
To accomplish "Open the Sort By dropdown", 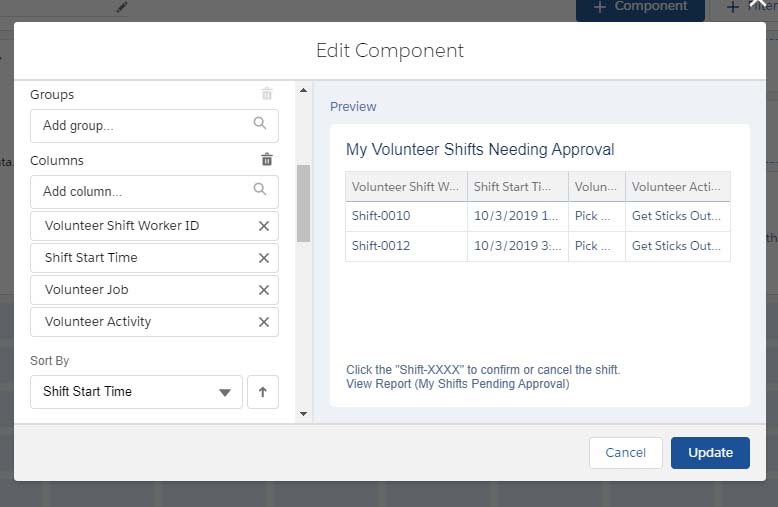I will click(136, 392).
